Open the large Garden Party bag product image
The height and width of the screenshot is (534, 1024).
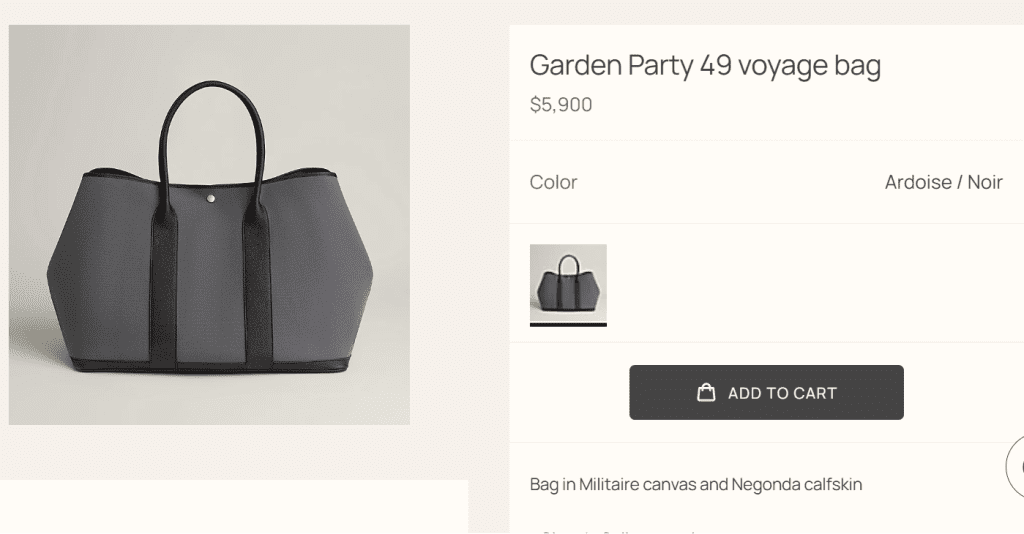click(209, 225)
